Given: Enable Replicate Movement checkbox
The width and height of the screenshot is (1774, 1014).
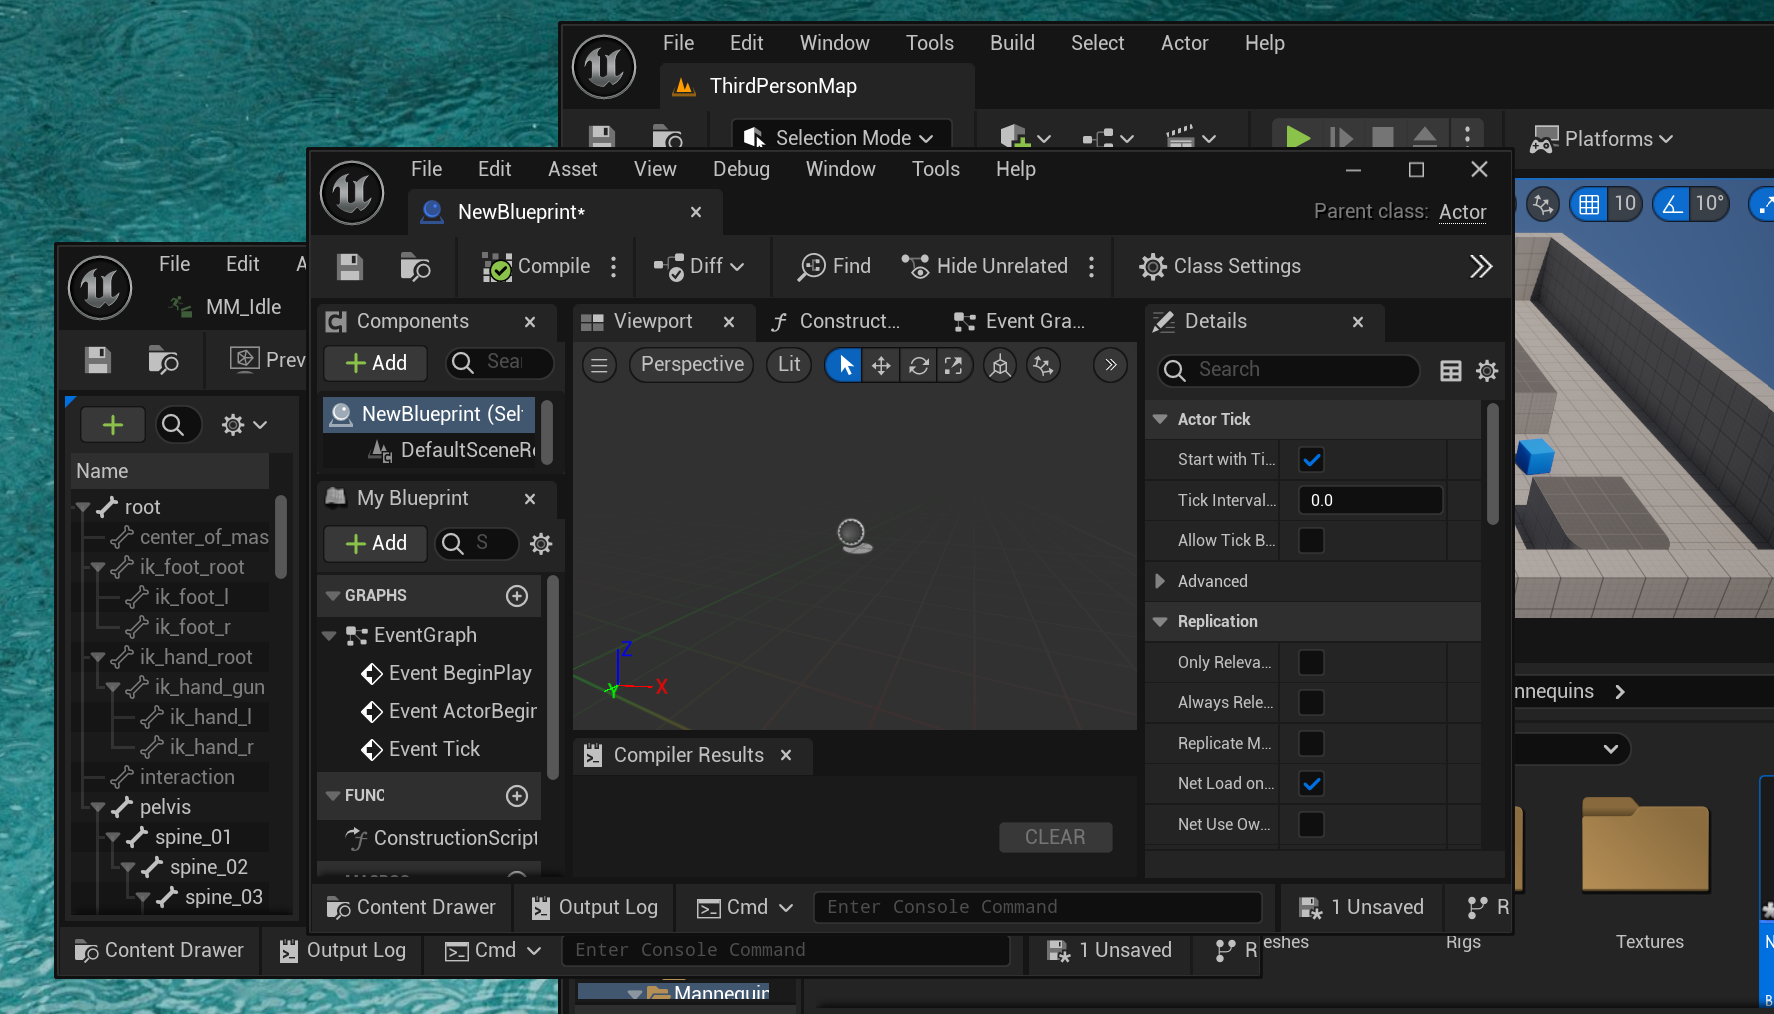Looking at the screenshot, I should (x=1311, y=744).
